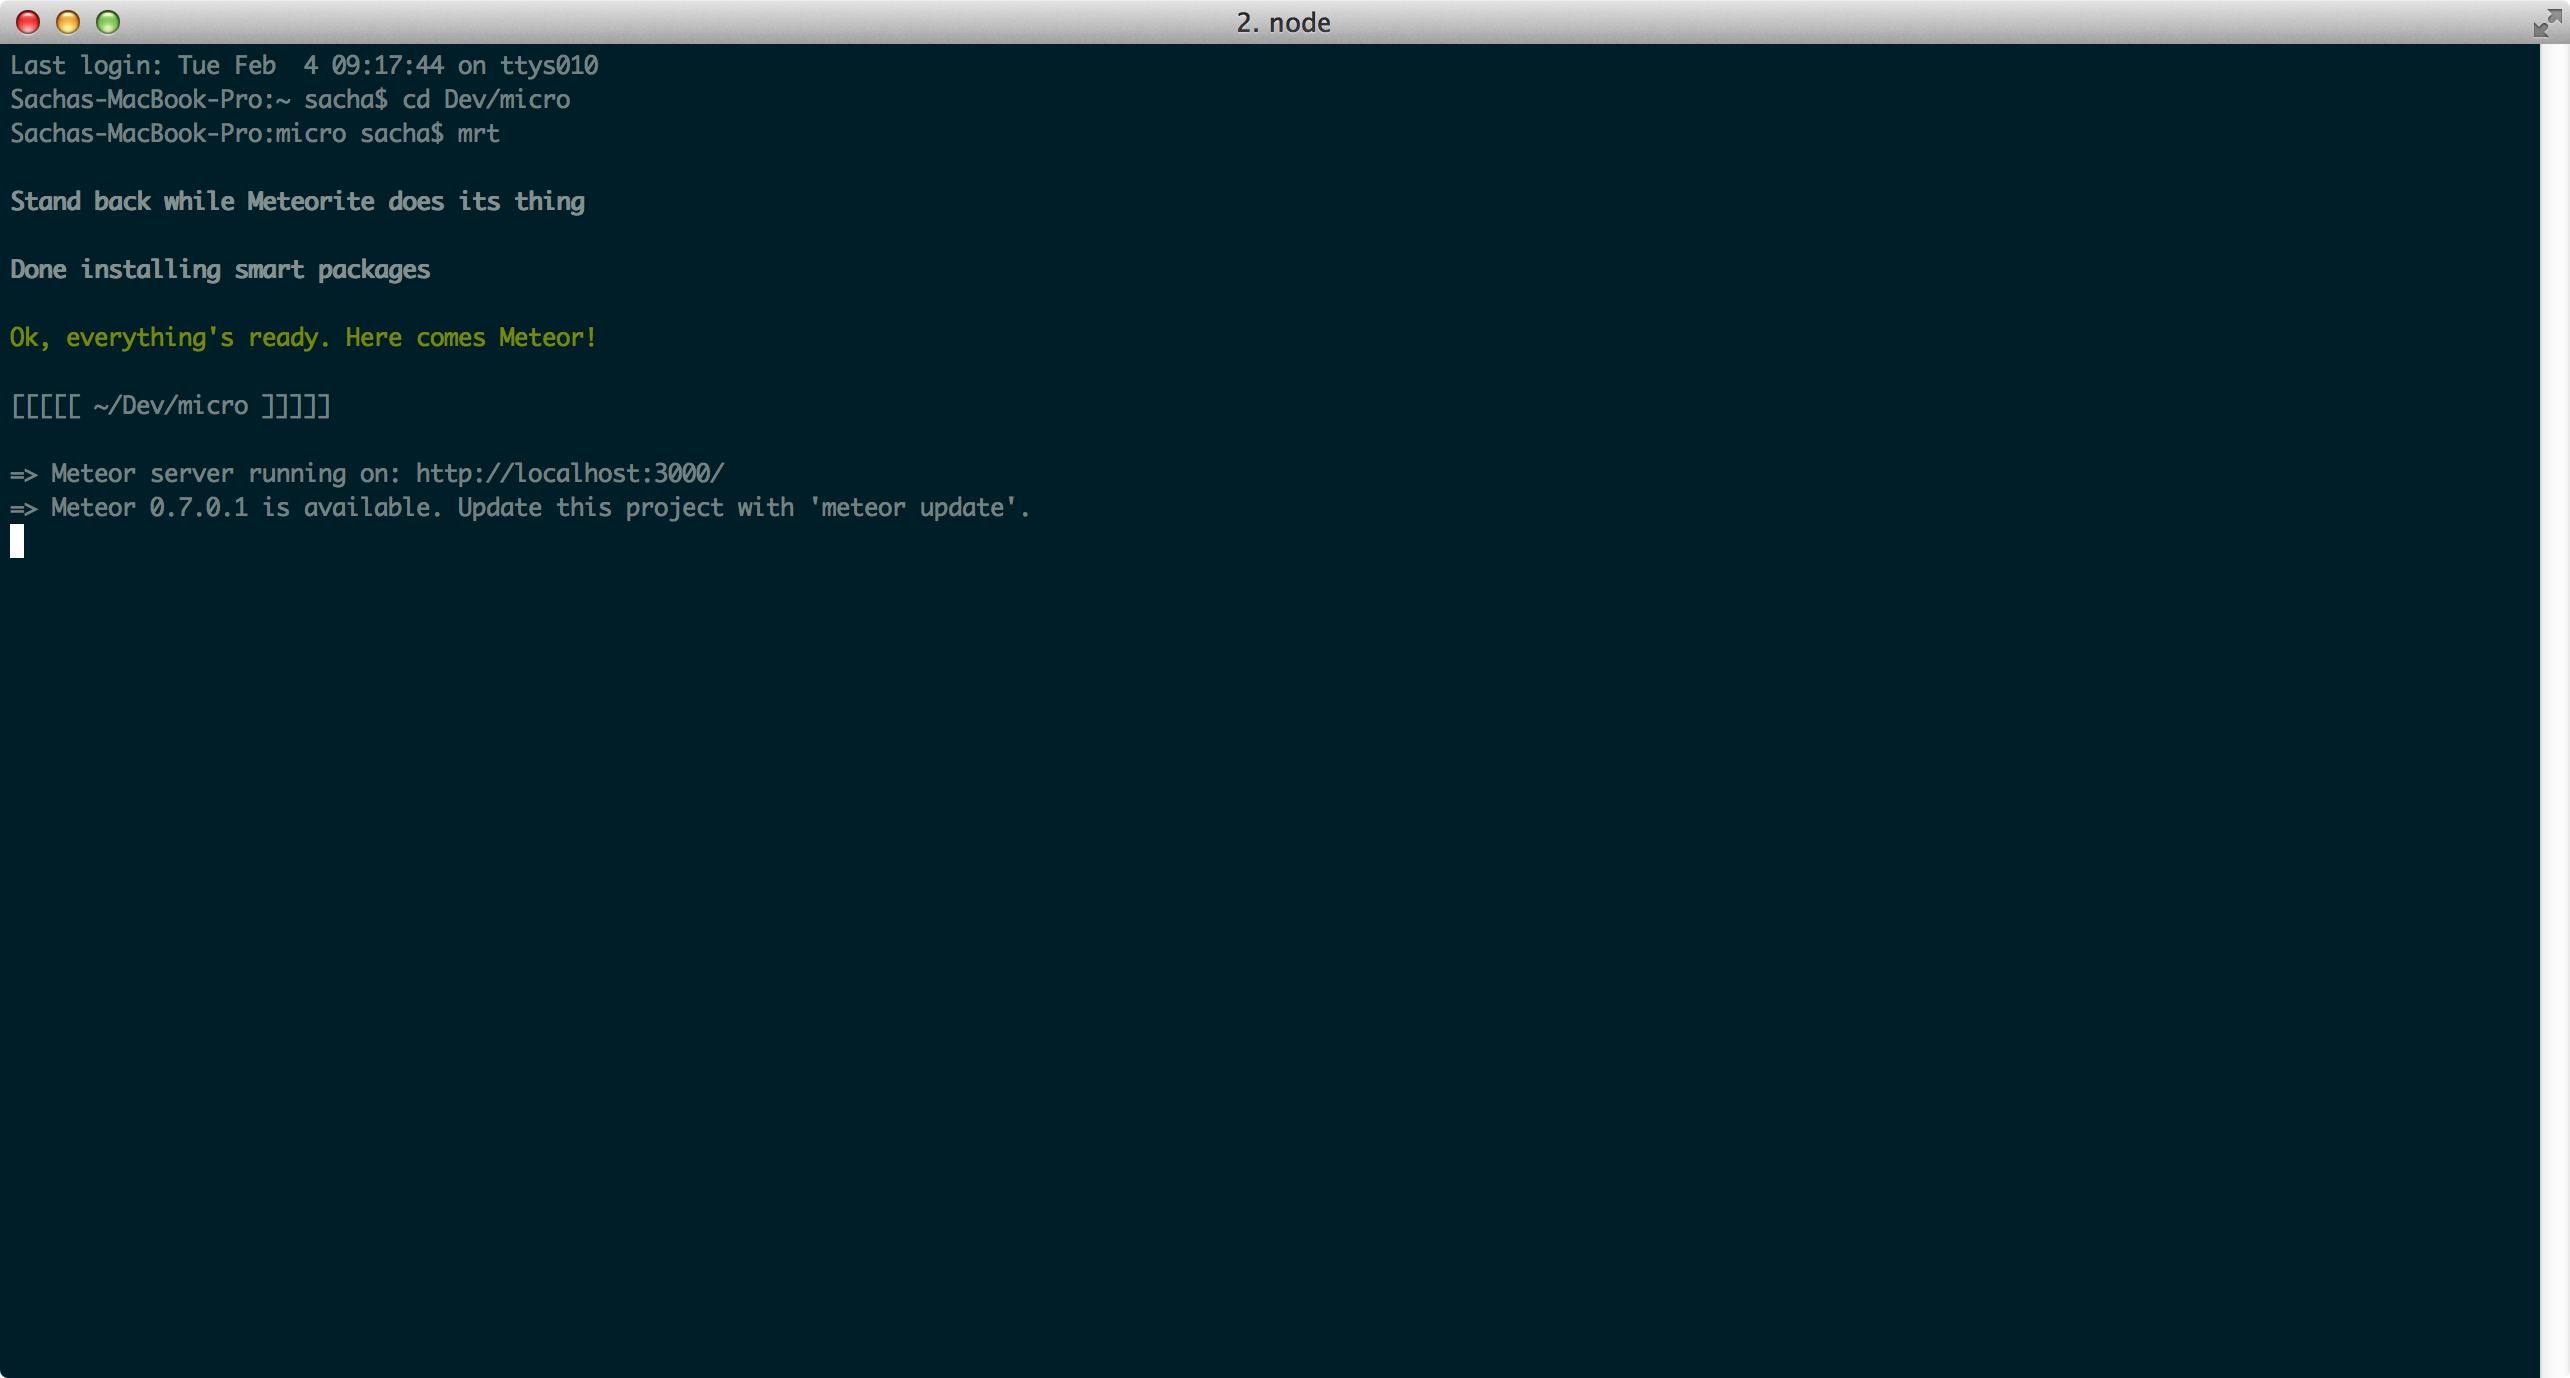Screen dimensions: 2570x1378
Task: Click the '2. node' window title
Action: (x=1283, y=22)
